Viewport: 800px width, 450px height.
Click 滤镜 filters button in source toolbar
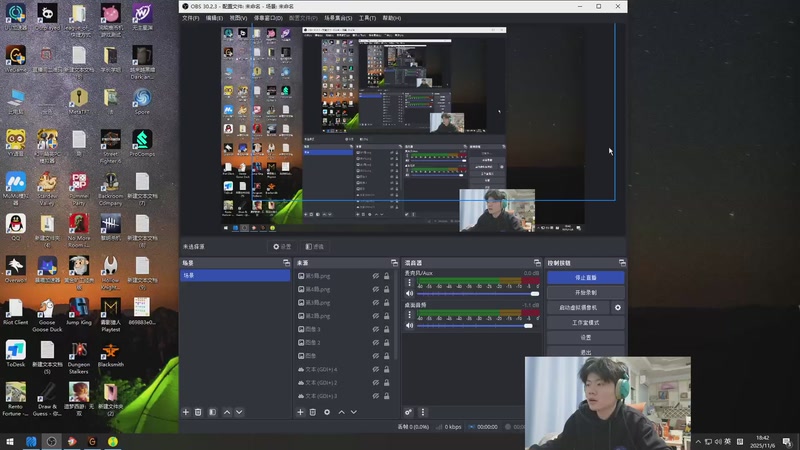[x=314, y=246]
